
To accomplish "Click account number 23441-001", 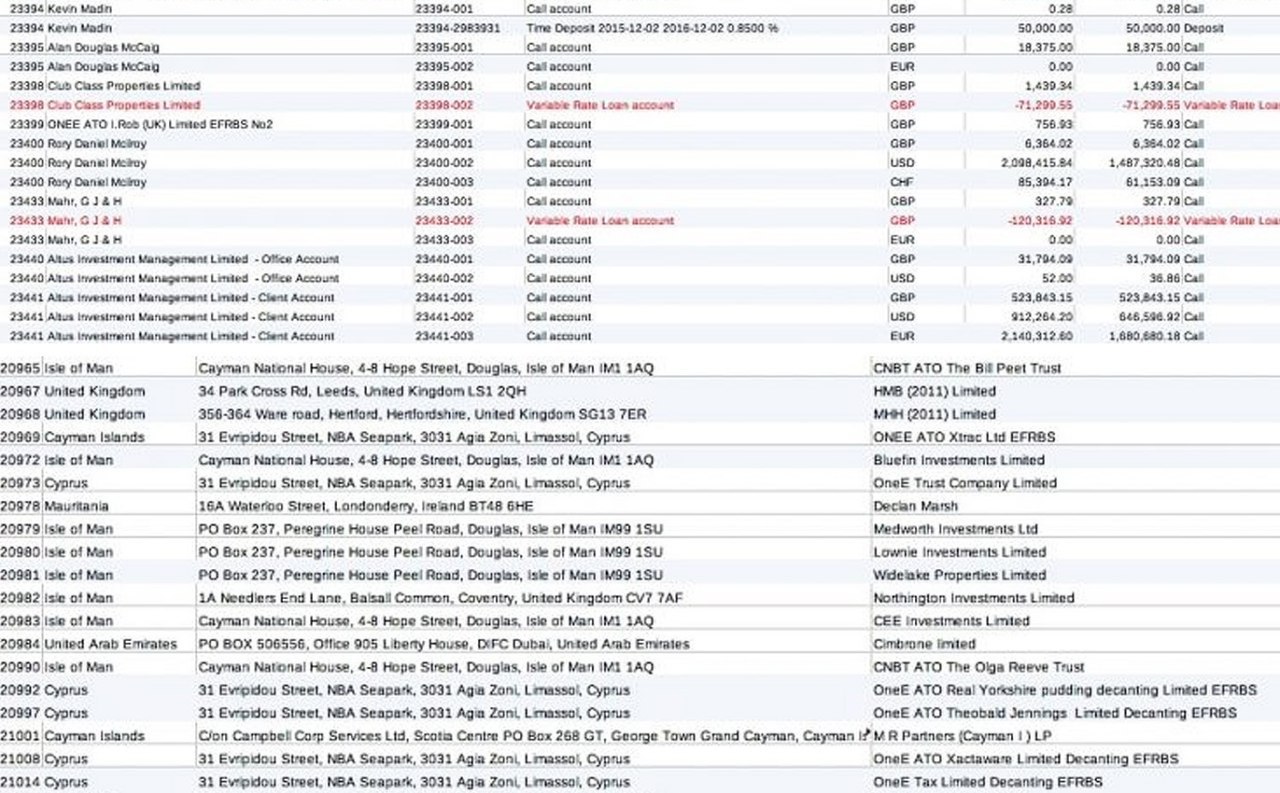I will point(443,297).
